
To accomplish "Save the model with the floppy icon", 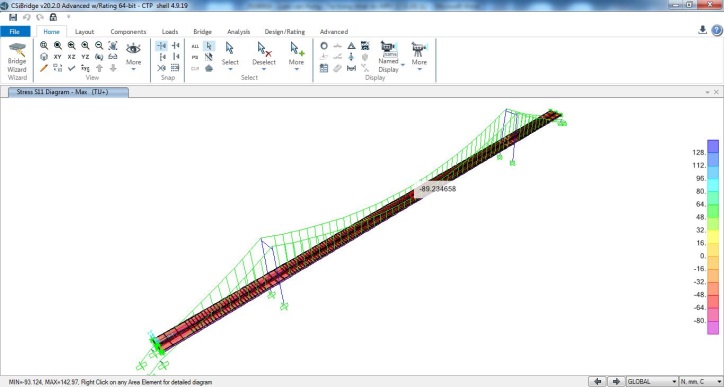I will pyautogui.click(x=13, y=18).
